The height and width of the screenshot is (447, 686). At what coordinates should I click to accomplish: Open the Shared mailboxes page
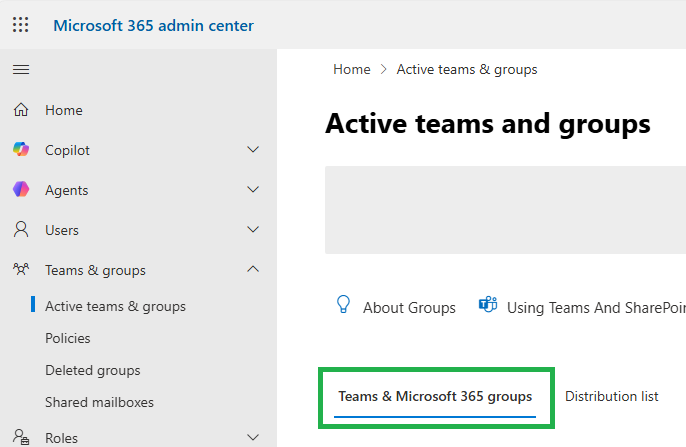99,402
